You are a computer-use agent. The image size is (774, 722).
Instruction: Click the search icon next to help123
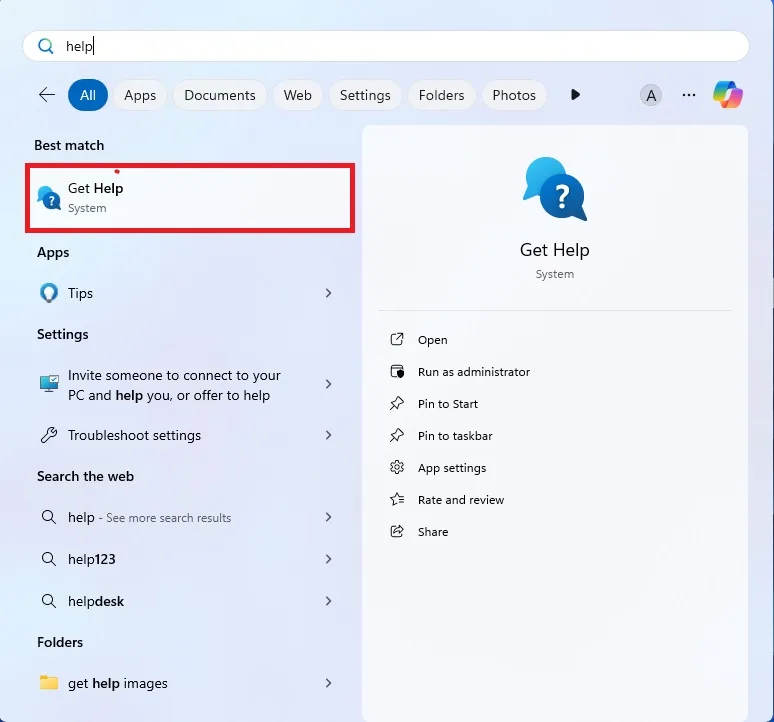point(49,559)
